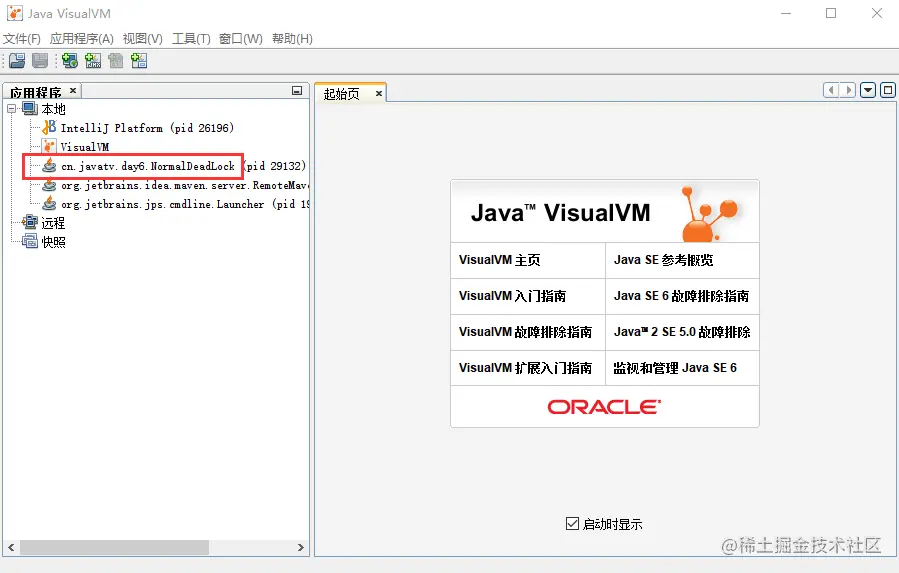The height and width of the screenshot is (573, 899).
Task: Click the Add Remote Host toolbar icon
Action: tap(70, 61)
